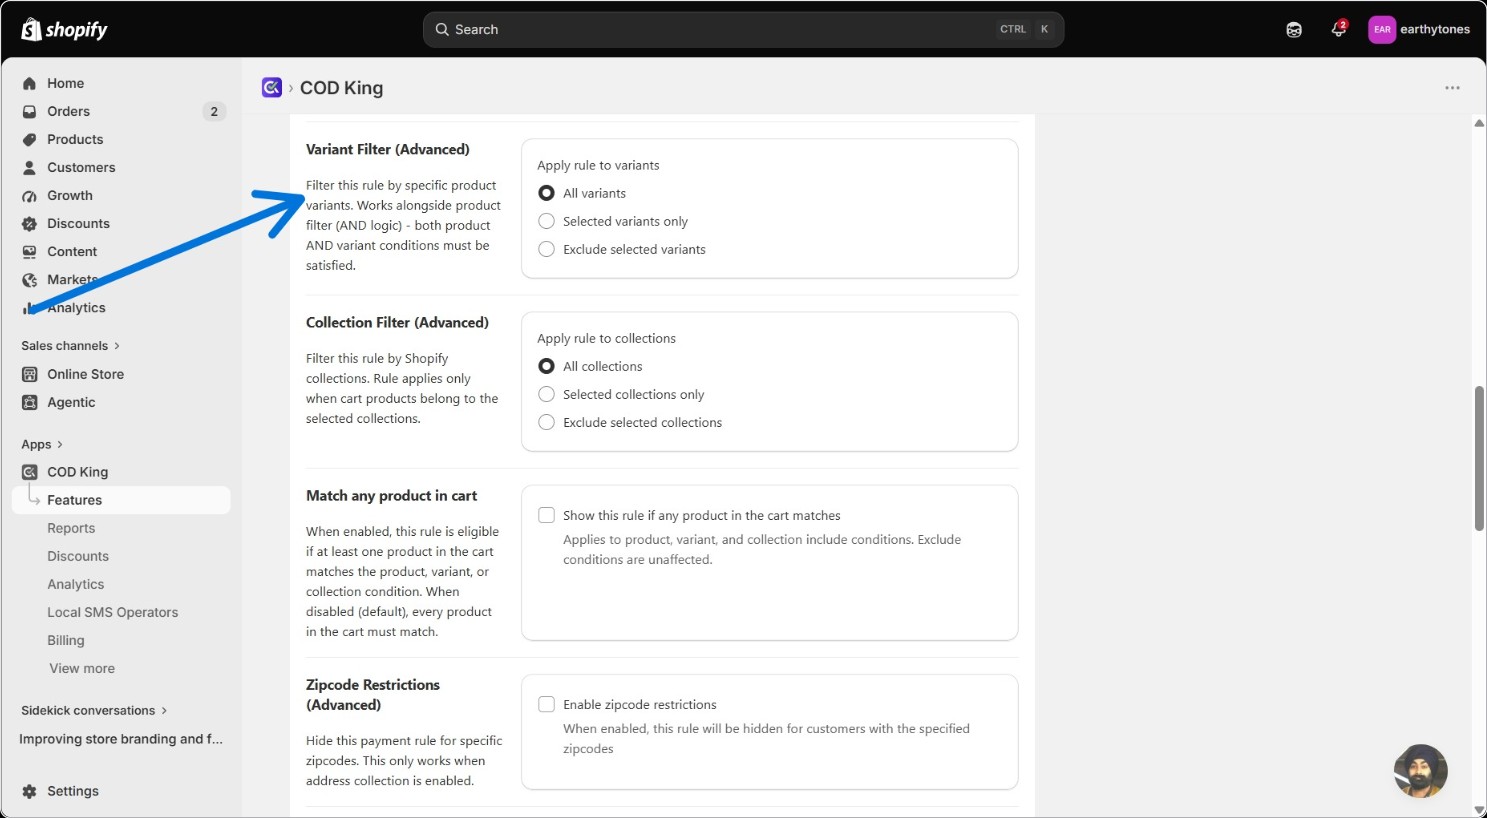1487x818 pixels.
Task: Click the Home house icon
Action: pyautogui.click(x=30, y=84)
